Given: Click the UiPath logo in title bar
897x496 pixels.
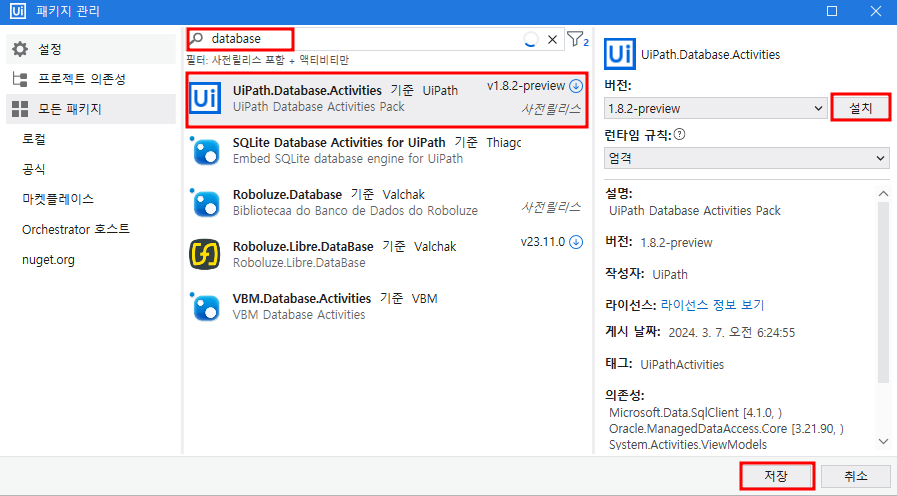Looking at the screenshot, I should [18, 11].
